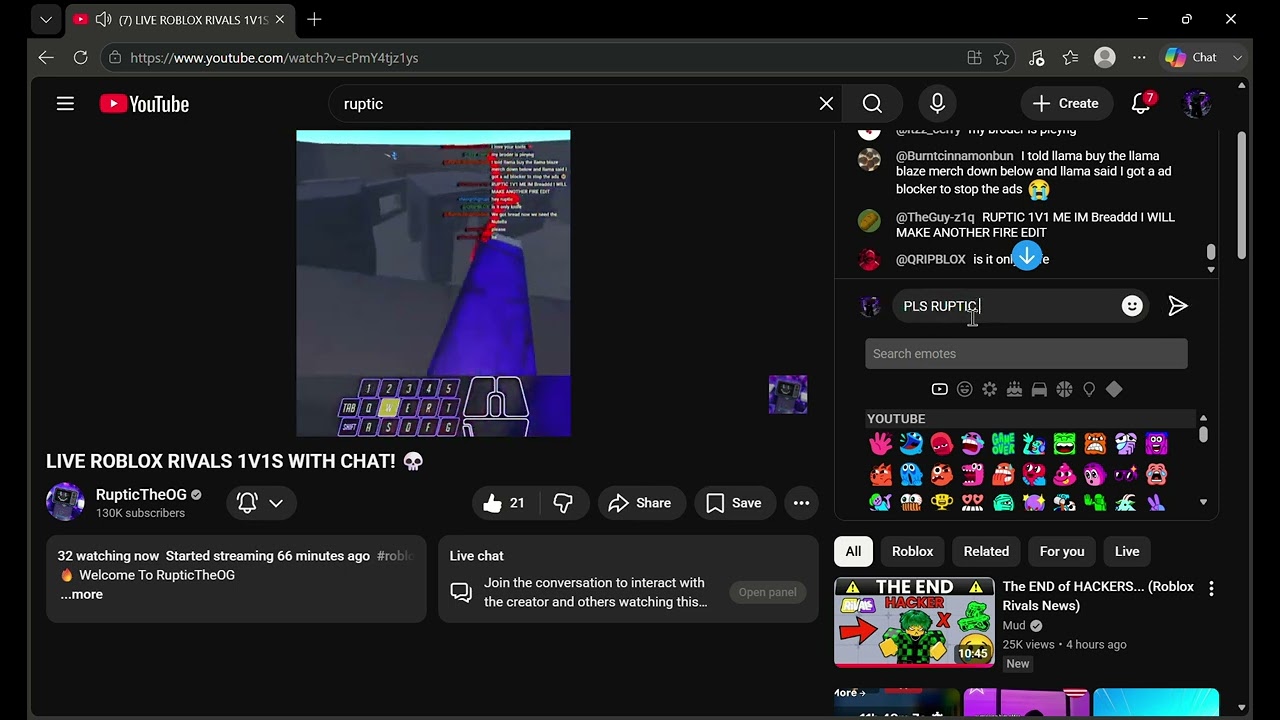Clear the search box text with X

[x=826, y=104]
